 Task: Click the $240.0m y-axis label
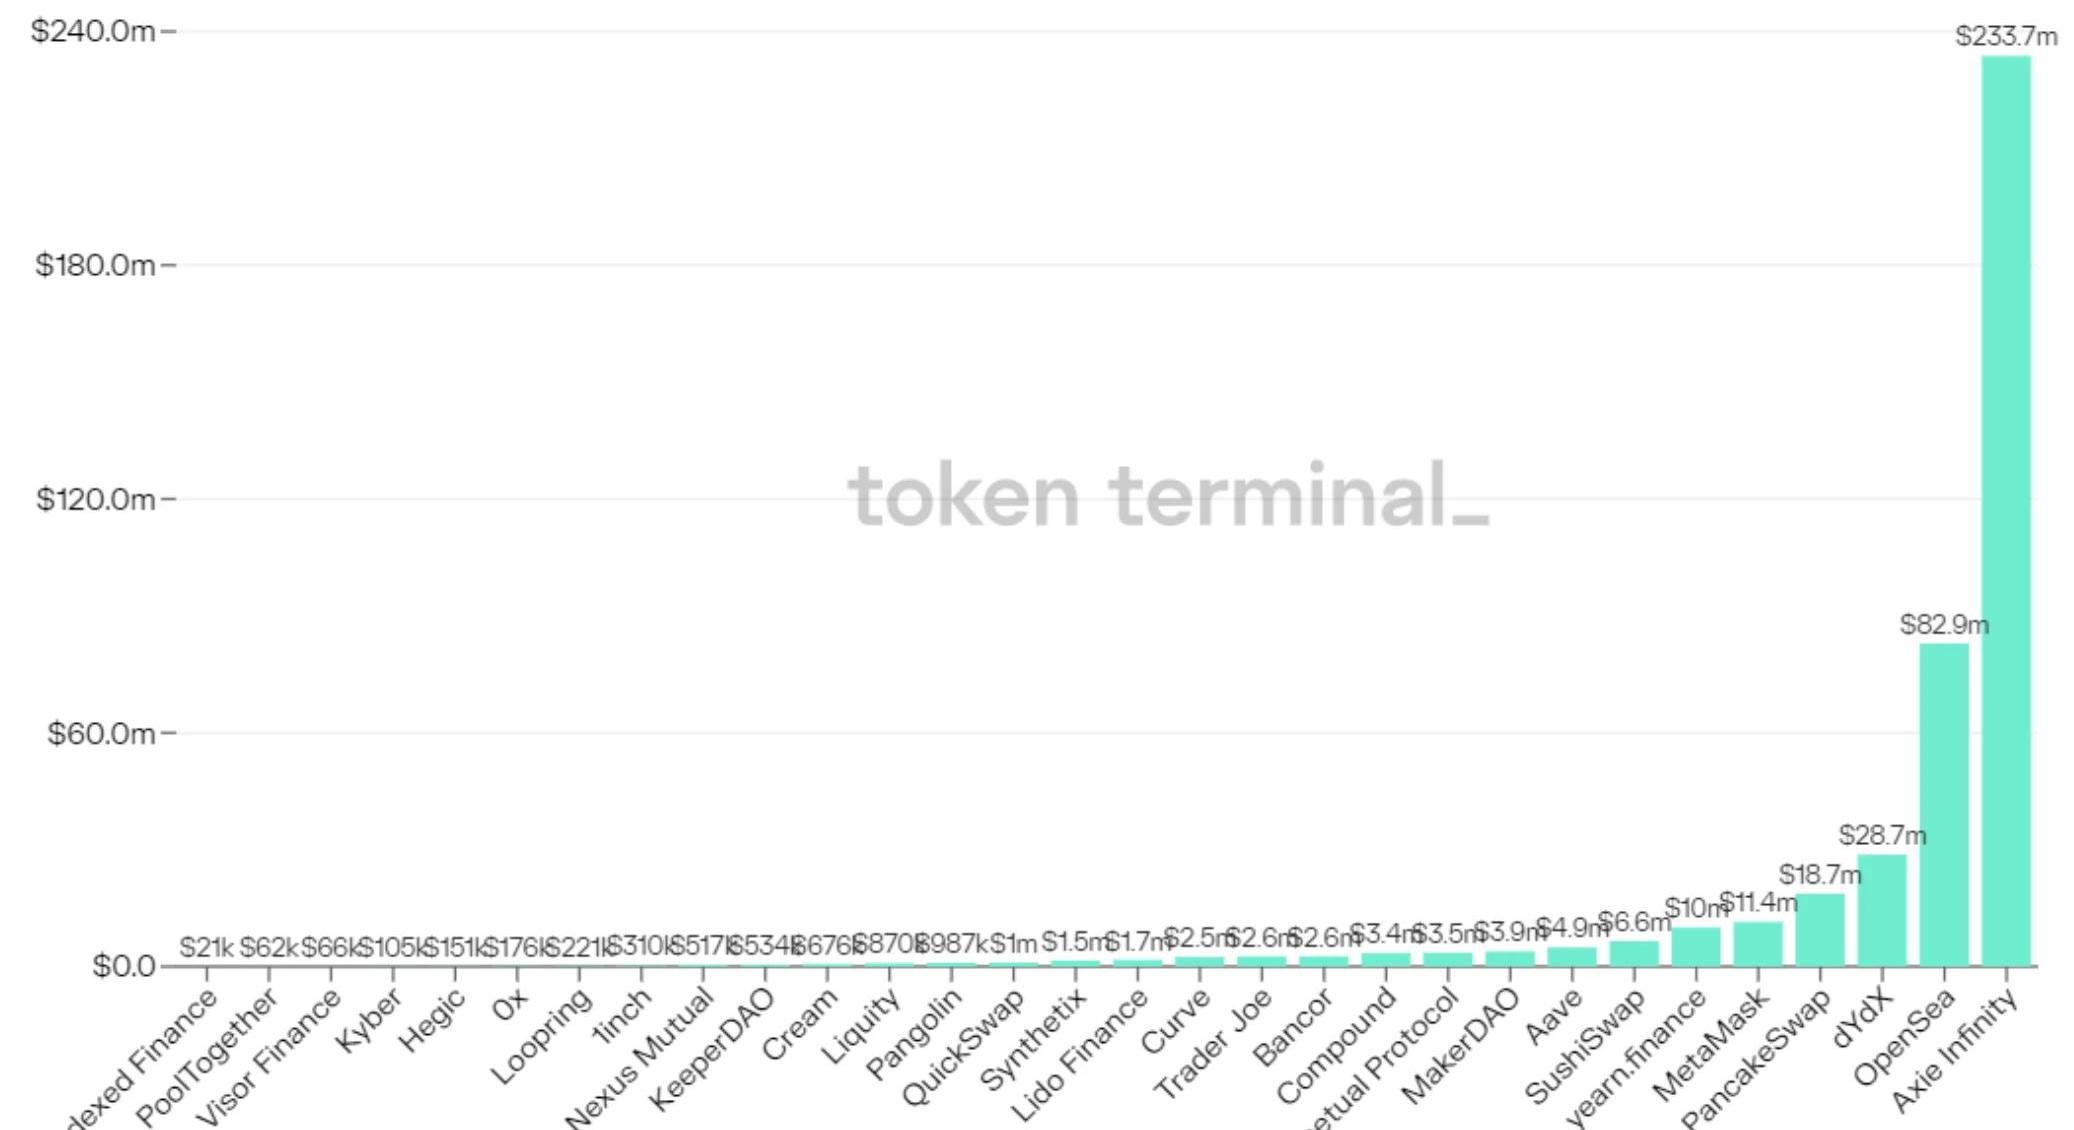(x=93, y=31)
